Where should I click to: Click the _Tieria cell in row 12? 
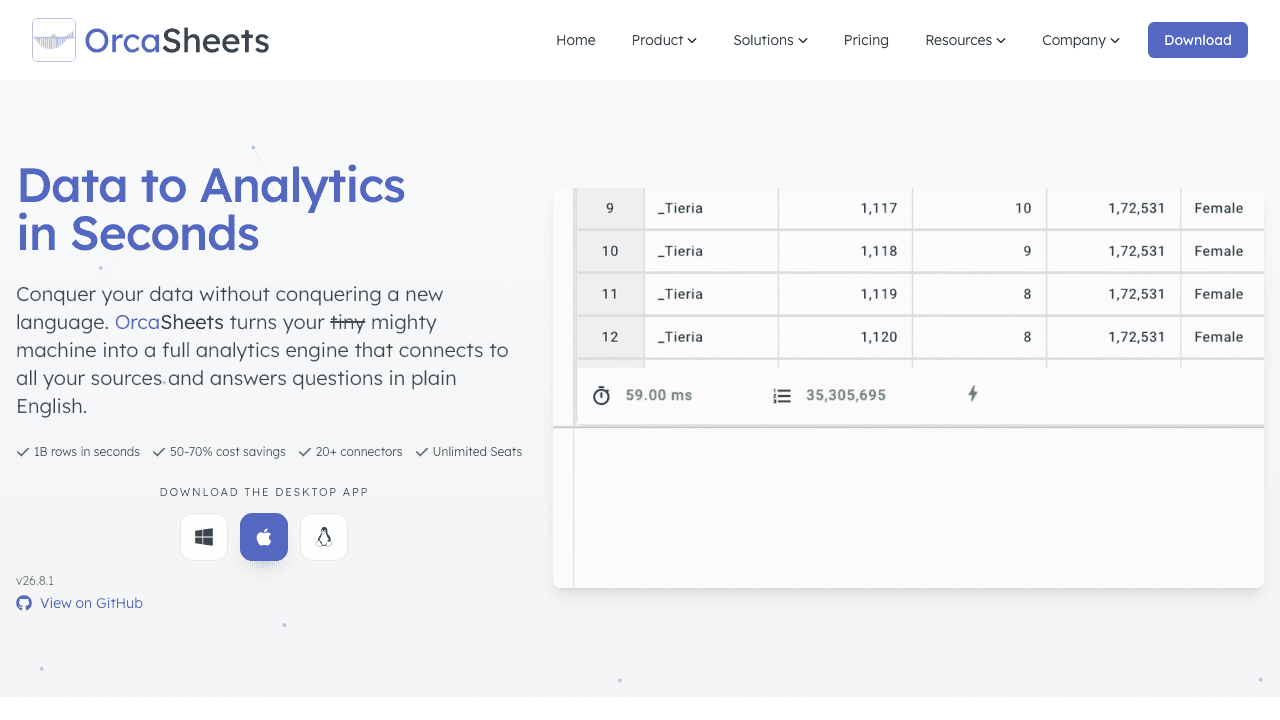711,337
